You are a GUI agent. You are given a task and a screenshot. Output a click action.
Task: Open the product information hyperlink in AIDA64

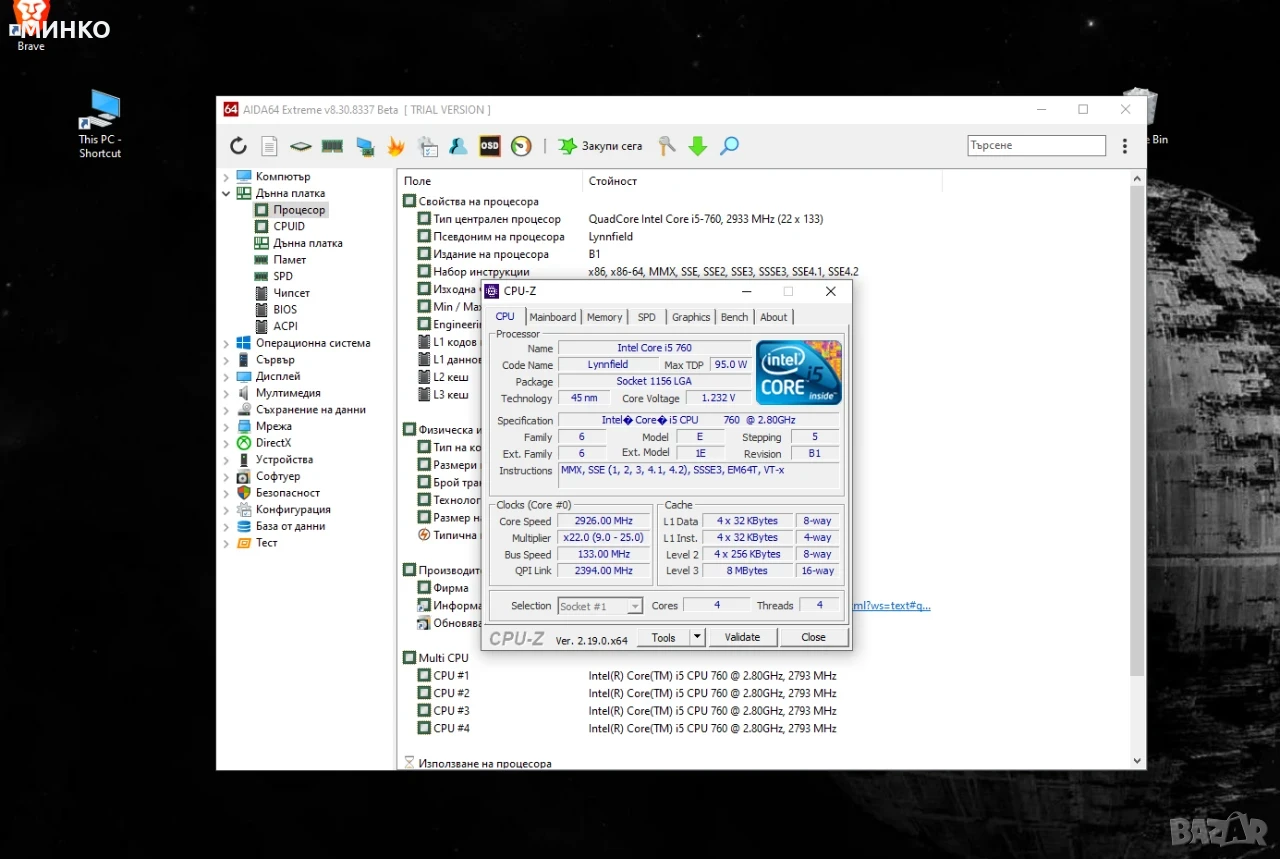click(890, 606)
